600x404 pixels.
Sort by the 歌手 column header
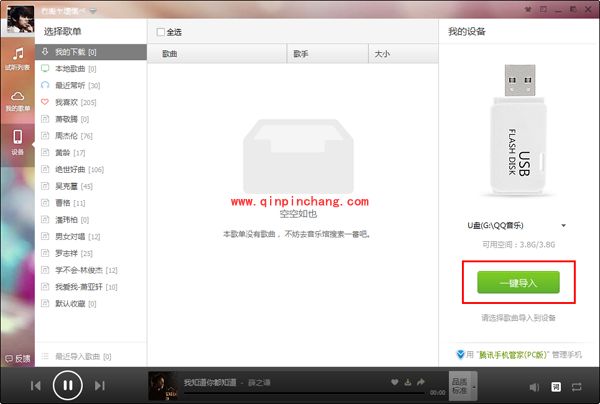(328, 54)
